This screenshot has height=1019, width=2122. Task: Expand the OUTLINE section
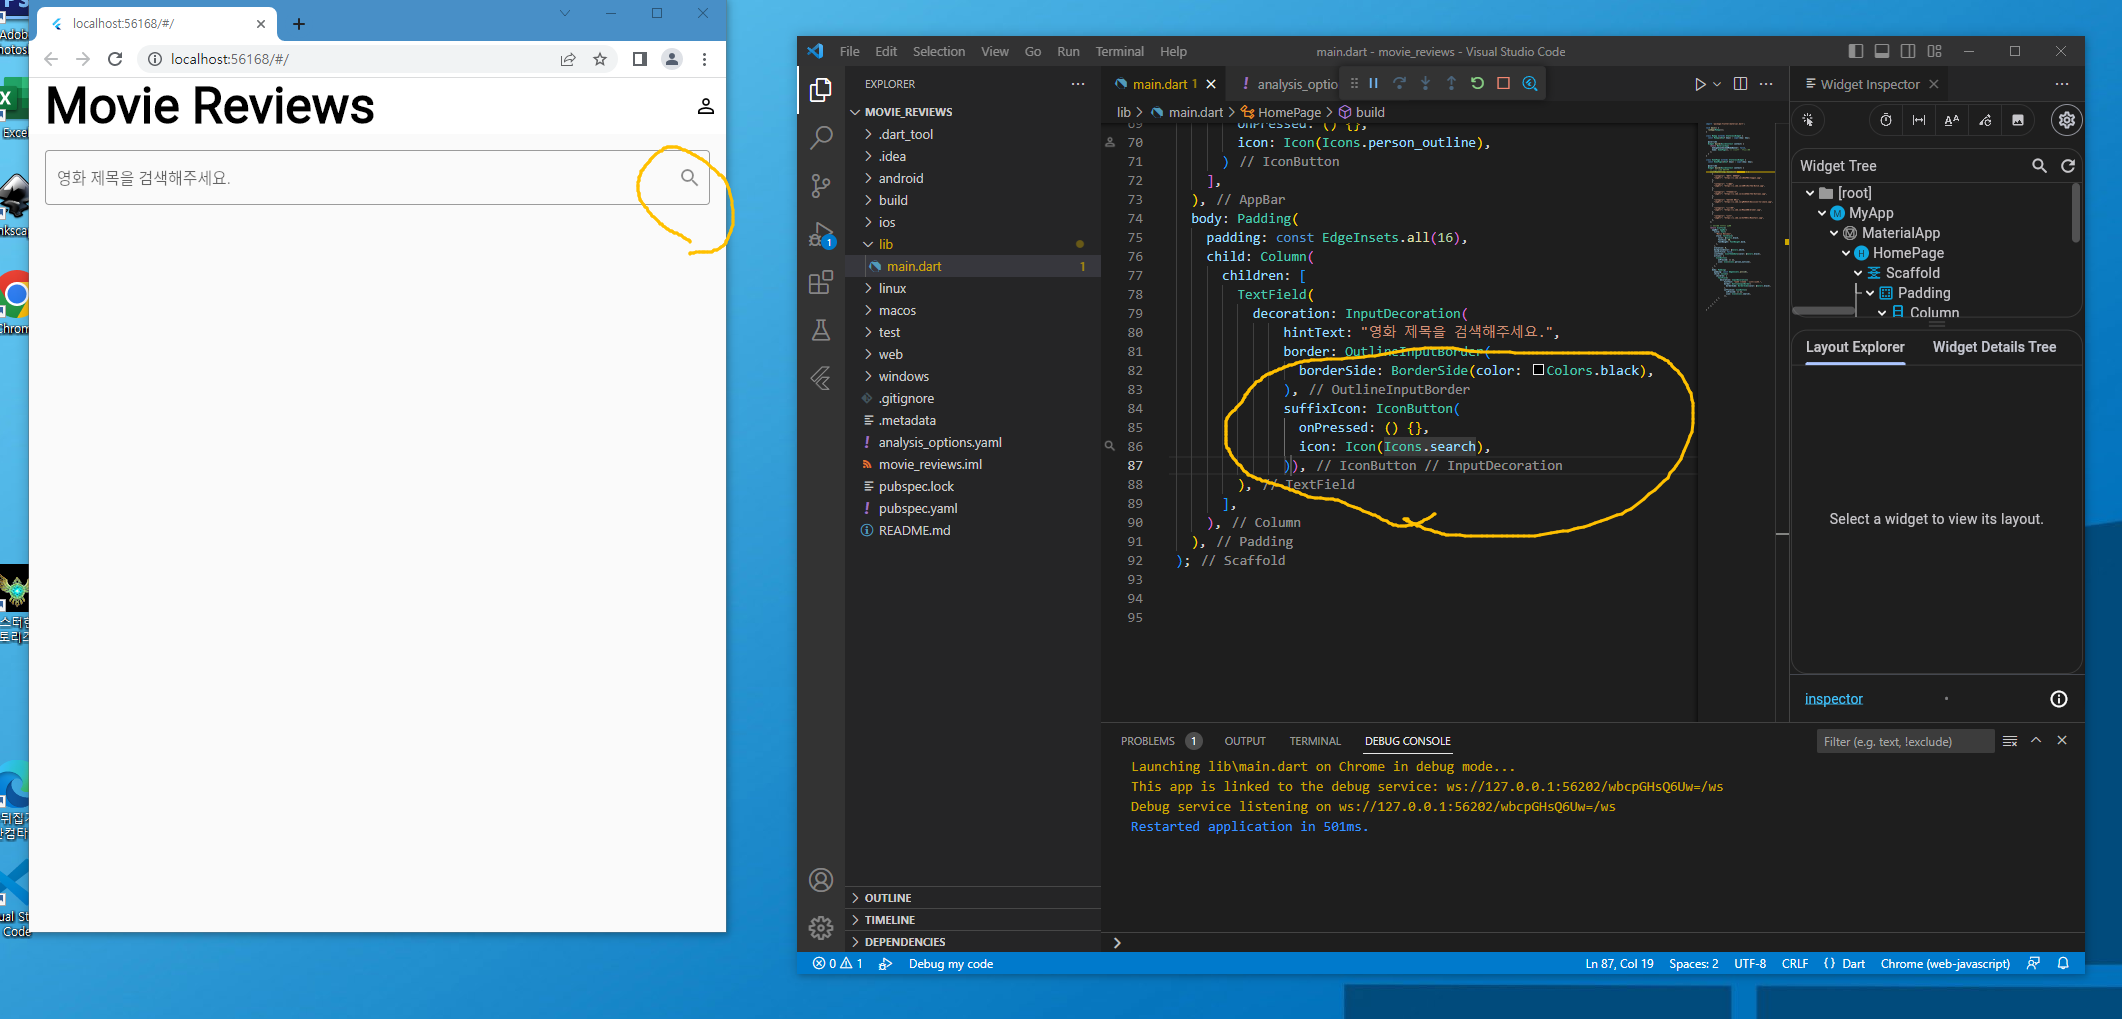[972, 898]
